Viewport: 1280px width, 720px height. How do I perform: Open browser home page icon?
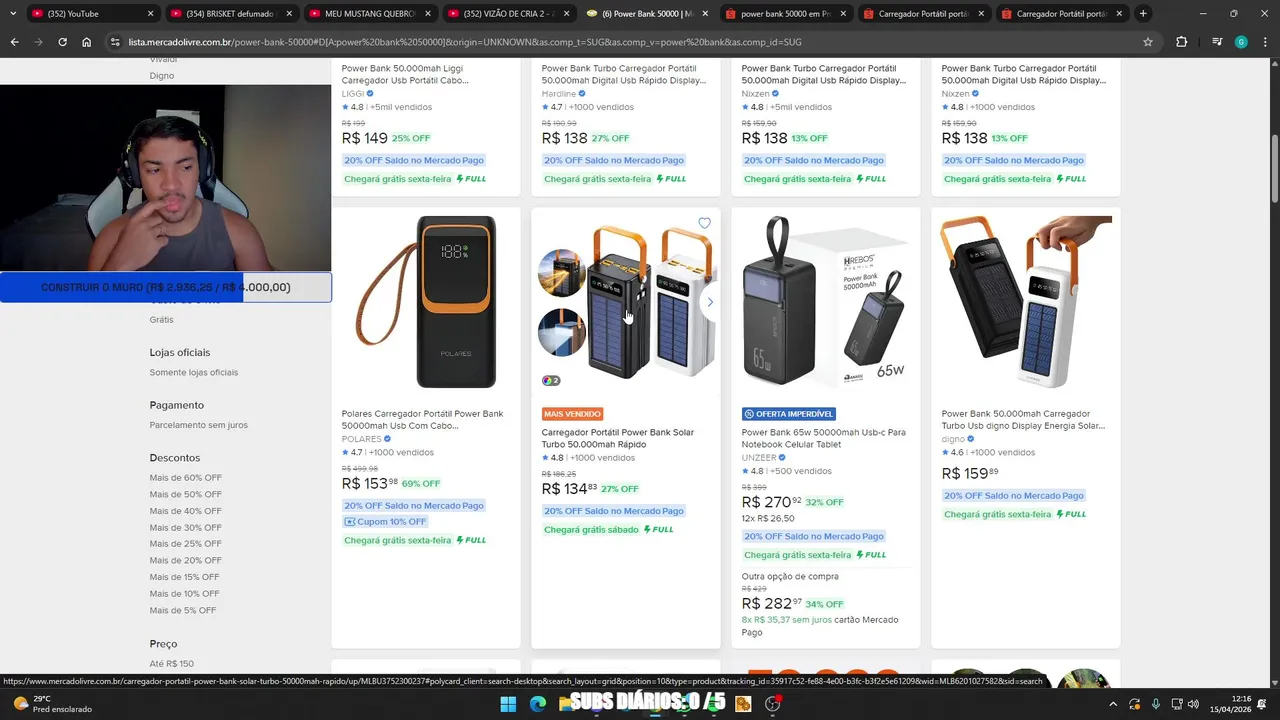click(x=87, y=42)
